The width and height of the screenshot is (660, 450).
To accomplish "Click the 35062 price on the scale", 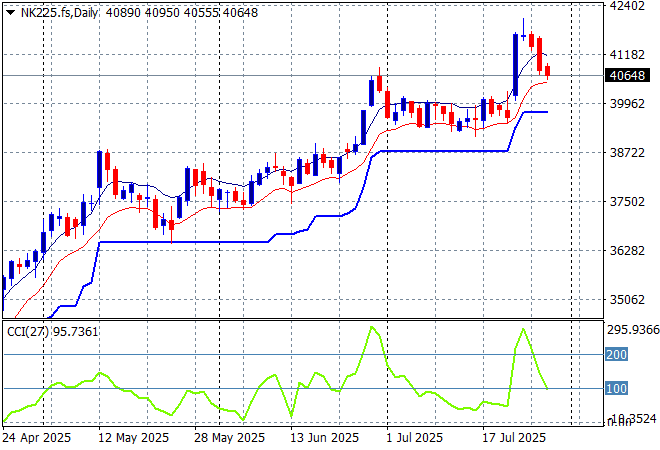I will pos(630,300).
